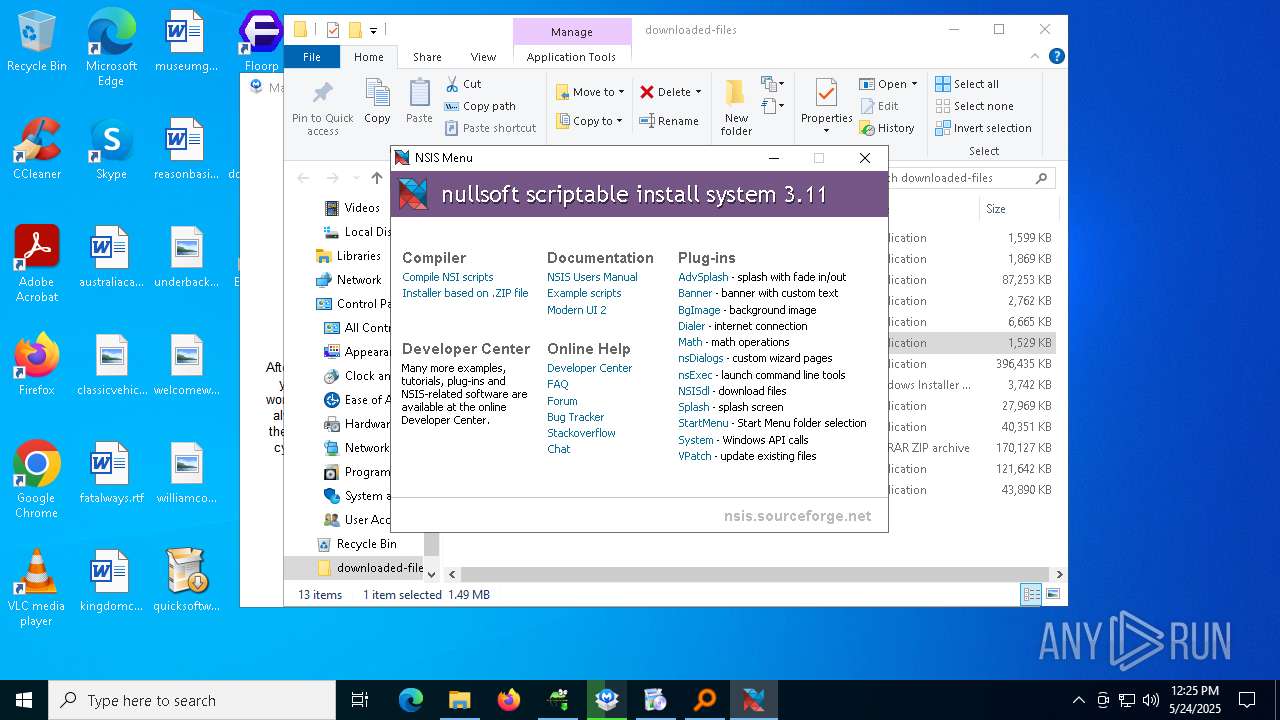Click Invert selection in ribbon
The width and height of the screenshot is (1280, 720).
983,128
